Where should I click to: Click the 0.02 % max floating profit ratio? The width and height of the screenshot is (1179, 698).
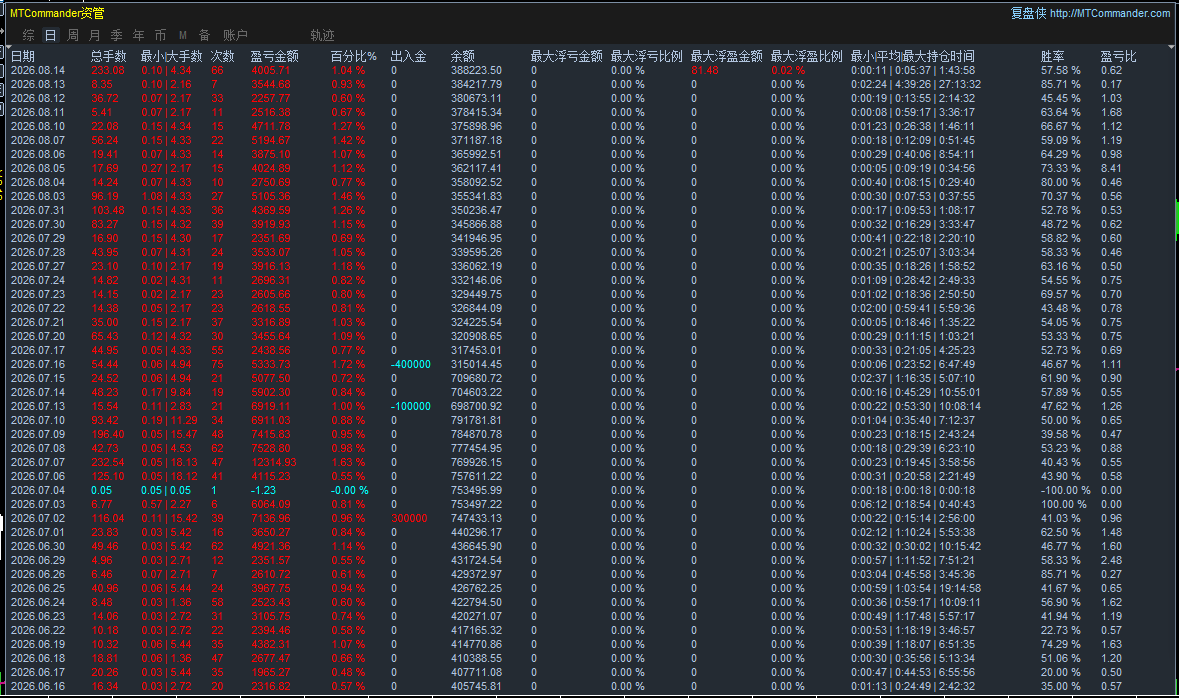click(x=787, y=71)
